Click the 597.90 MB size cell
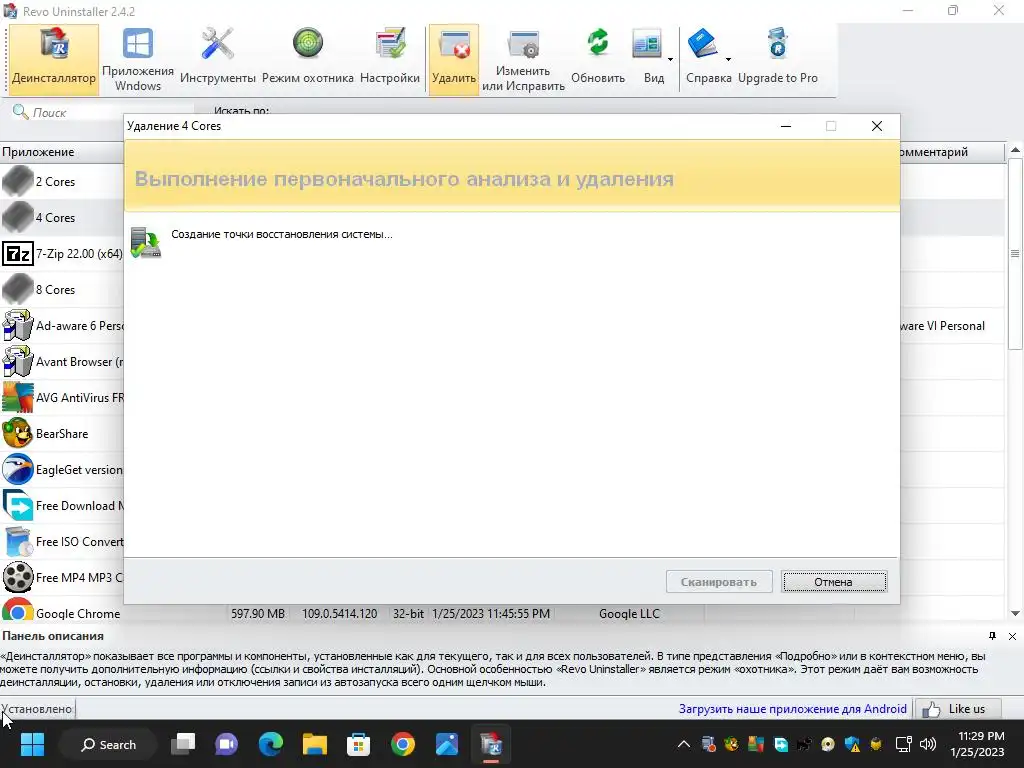This screenshot has height=768, width=1024. pos(258,613)
